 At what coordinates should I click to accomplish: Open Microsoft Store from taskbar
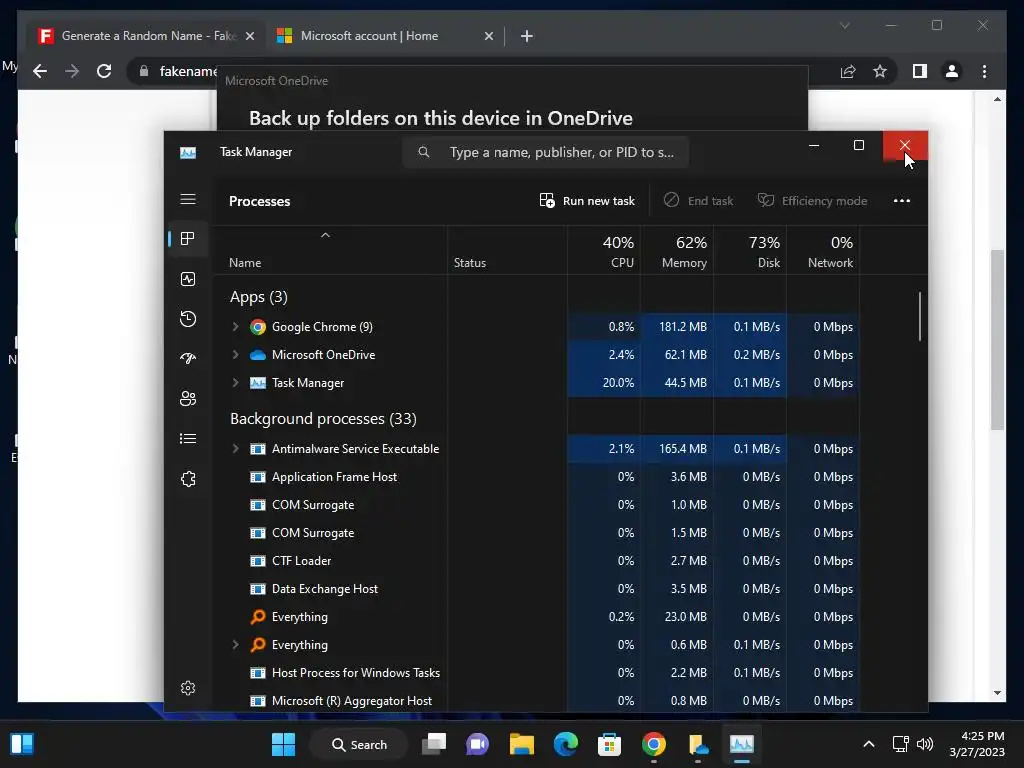(609, 744)
